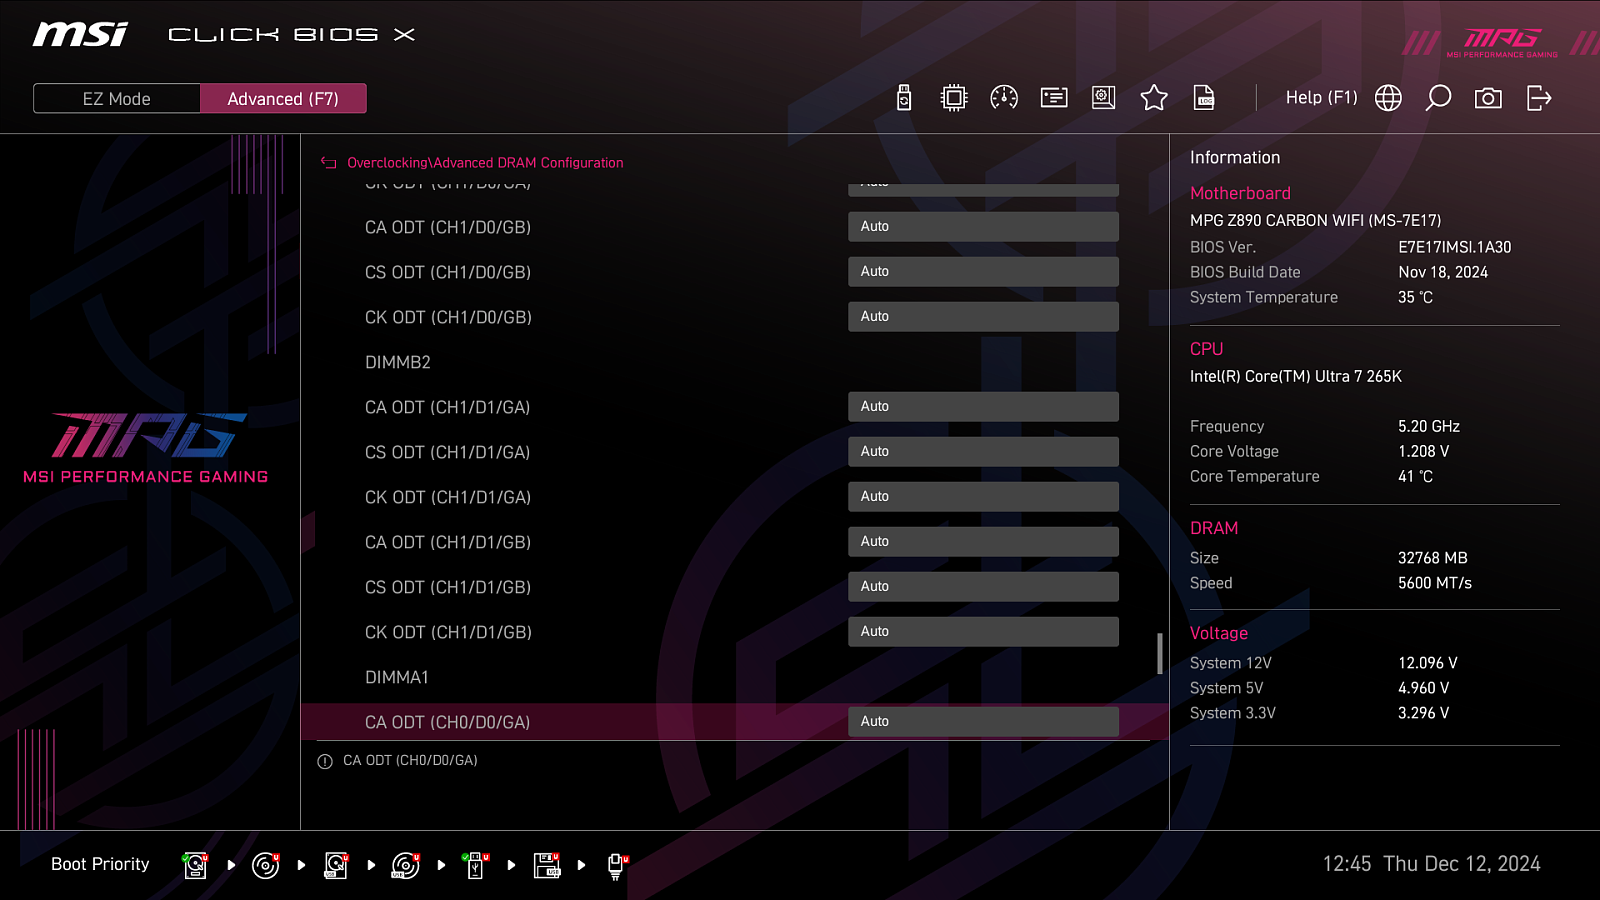The image size is (1600, 900).
Task: Click the 5.20 GHz frequency value
Action: coord(1429,427)
